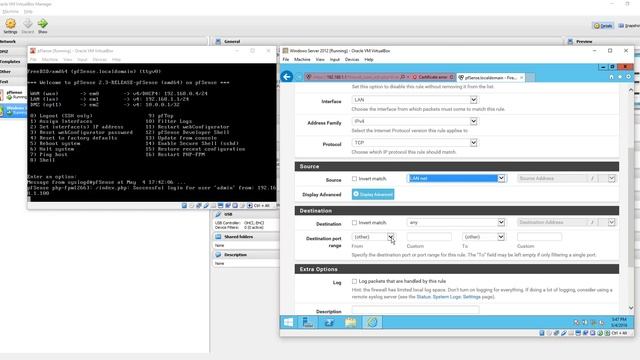Image resolution: width=640 pixels, height=360 pixels.
Task: Follow the Status: System Logs: Settings link
Action: 449,297
